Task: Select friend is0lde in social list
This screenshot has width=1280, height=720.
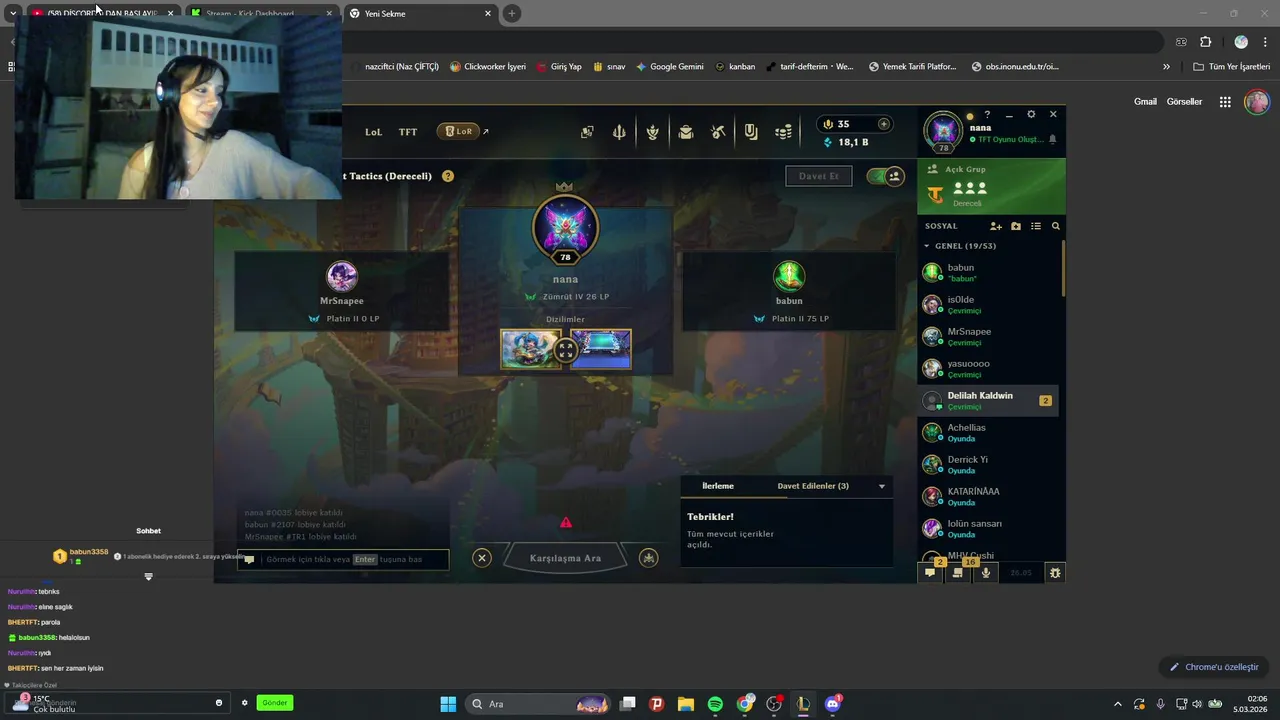Action: coord(988,304)
